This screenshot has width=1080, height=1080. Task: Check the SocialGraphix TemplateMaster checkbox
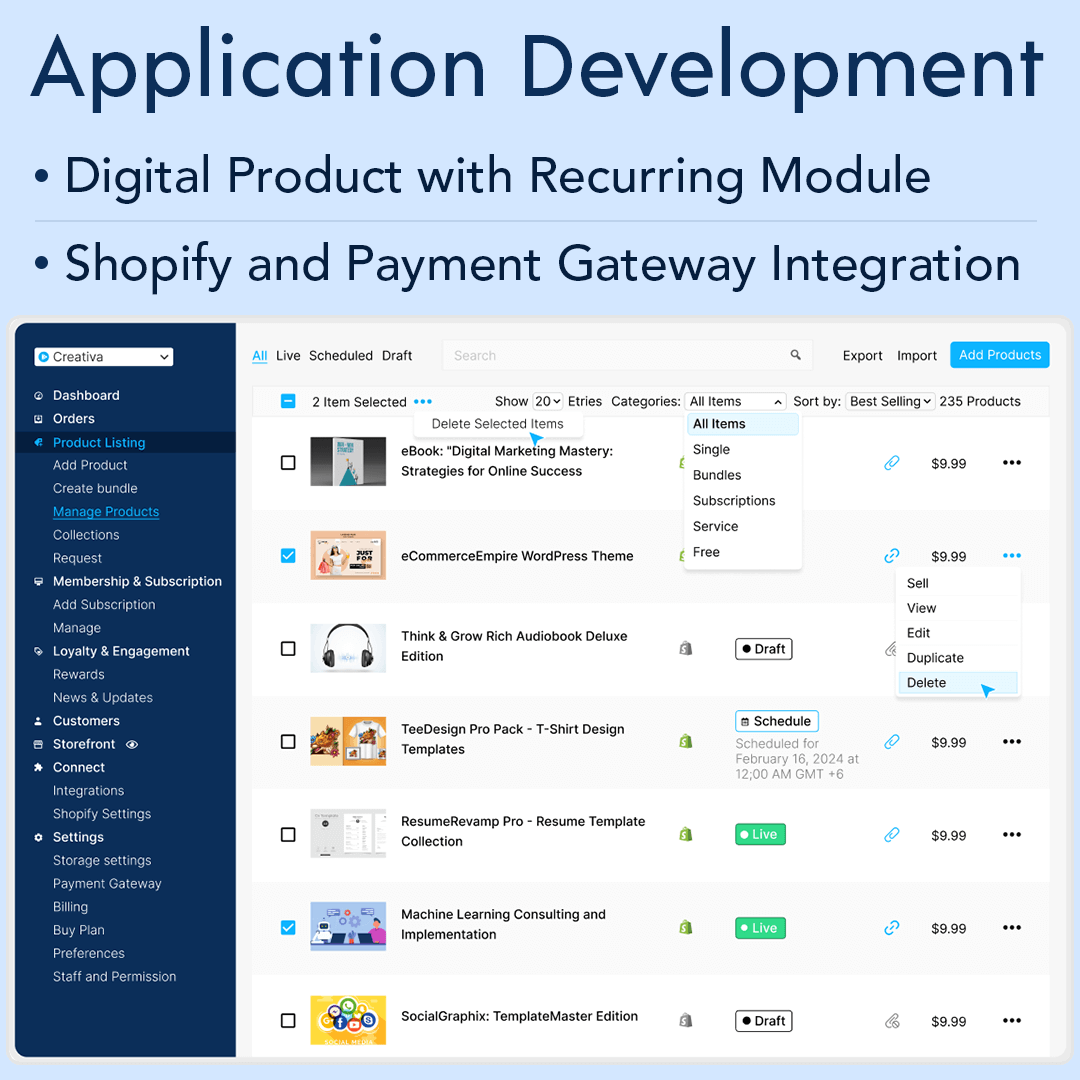pos(288,1021)
